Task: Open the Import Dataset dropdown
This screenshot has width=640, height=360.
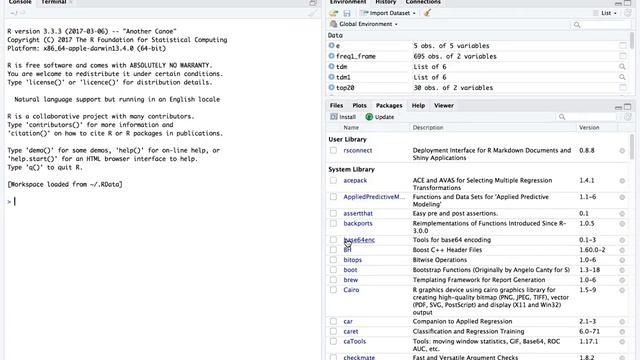Action: click(388, 13)
